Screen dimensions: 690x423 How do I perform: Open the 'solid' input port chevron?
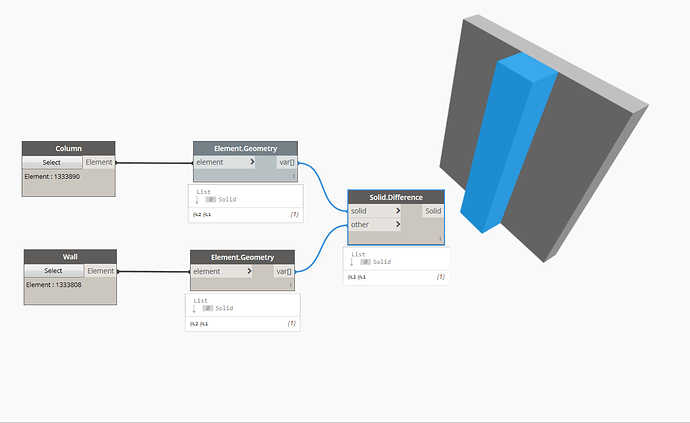(398, 211)
